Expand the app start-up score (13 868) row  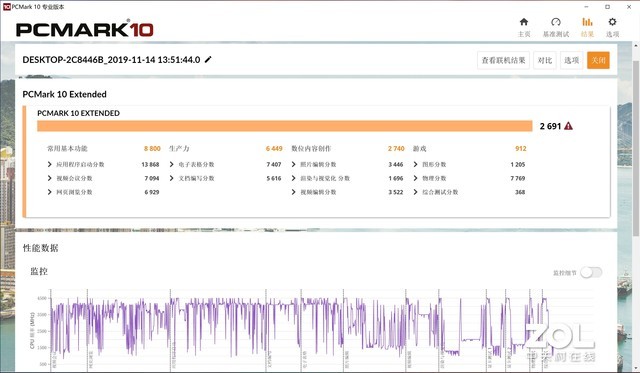click(103, 164)
